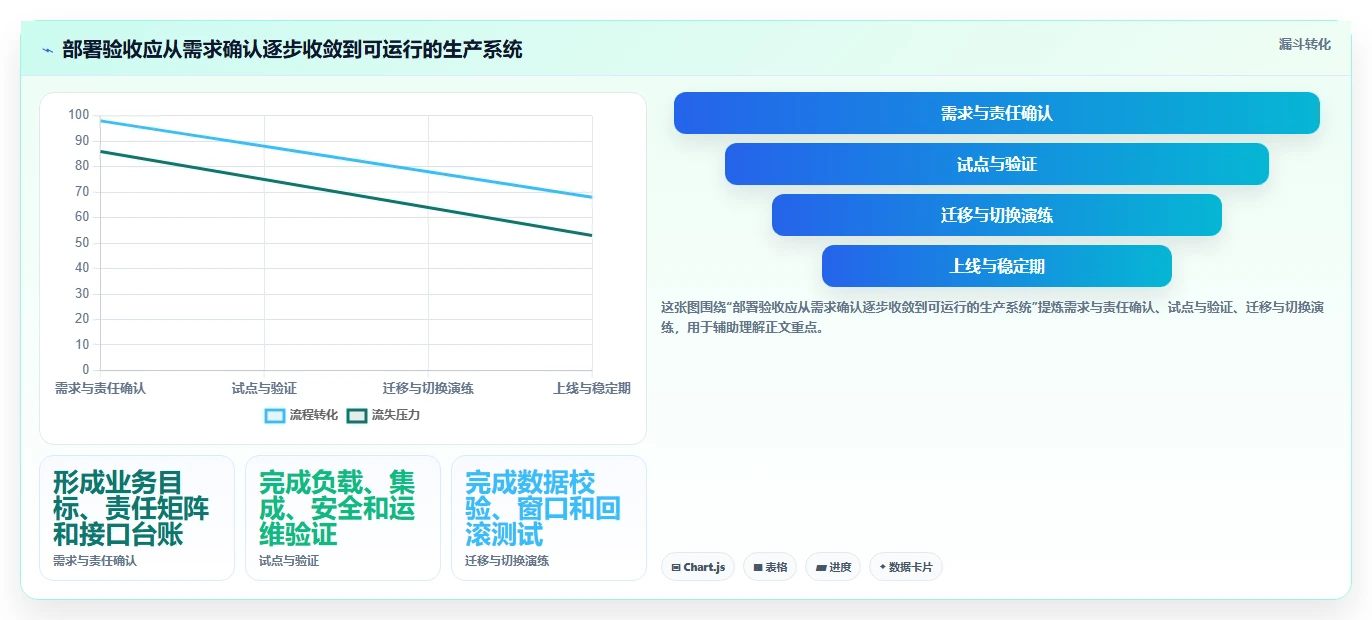The width and height of the screenshot is (1372, 620).
Task: Click the 流程转化 legend text
Action: [x=314, y=415]
